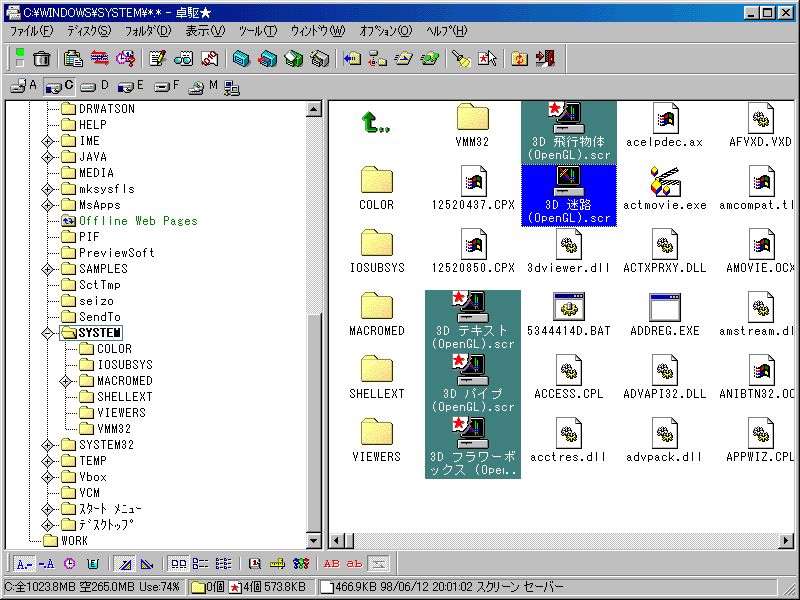Switch to large icons view mode
The height and width of the screenshot is (600, 800).
pos(179,563)
